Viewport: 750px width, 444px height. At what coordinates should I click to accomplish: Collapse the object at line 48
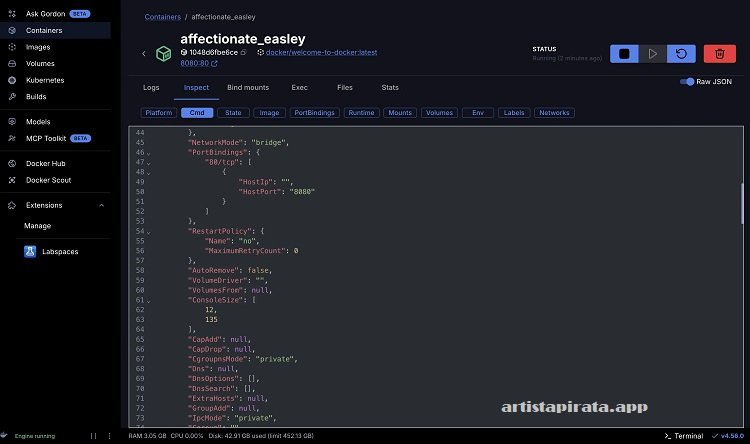pos(148,173)
